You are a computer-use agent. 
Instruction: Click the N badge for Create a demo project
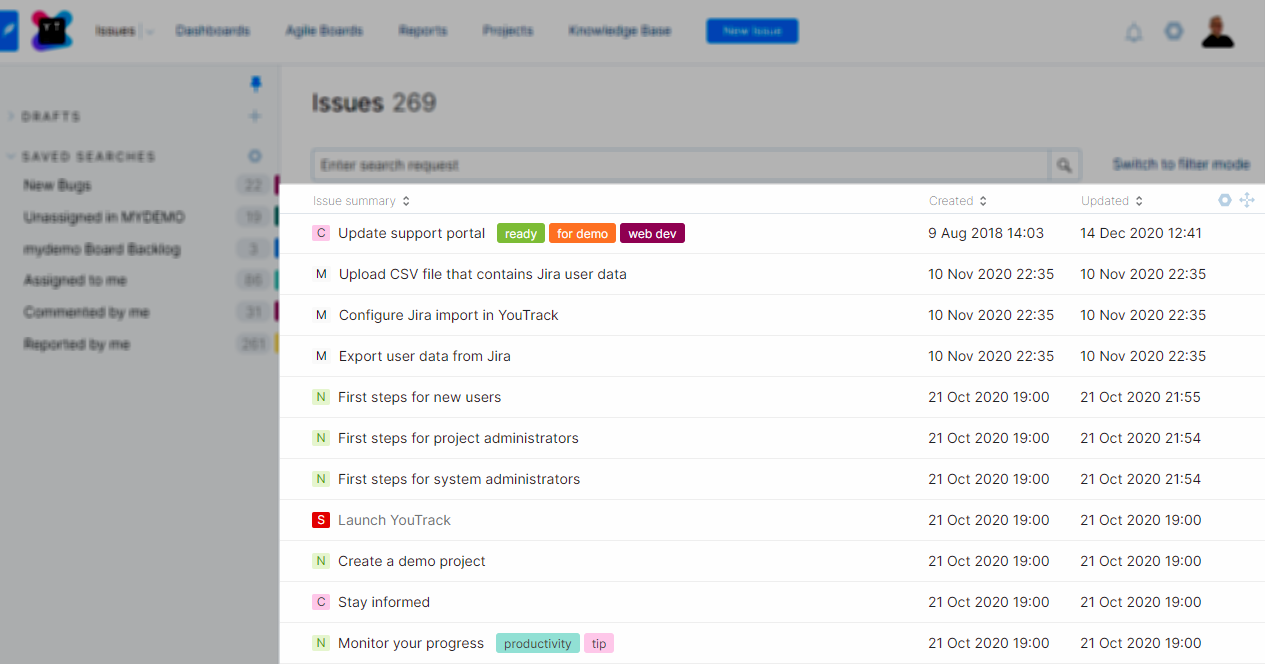click(320, 561)
